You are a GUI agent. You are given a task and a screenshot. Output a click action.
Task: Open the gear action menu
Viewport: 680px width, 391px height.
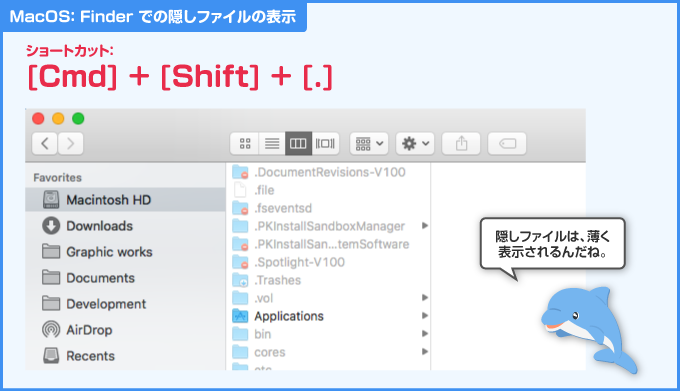coord(415,143)
